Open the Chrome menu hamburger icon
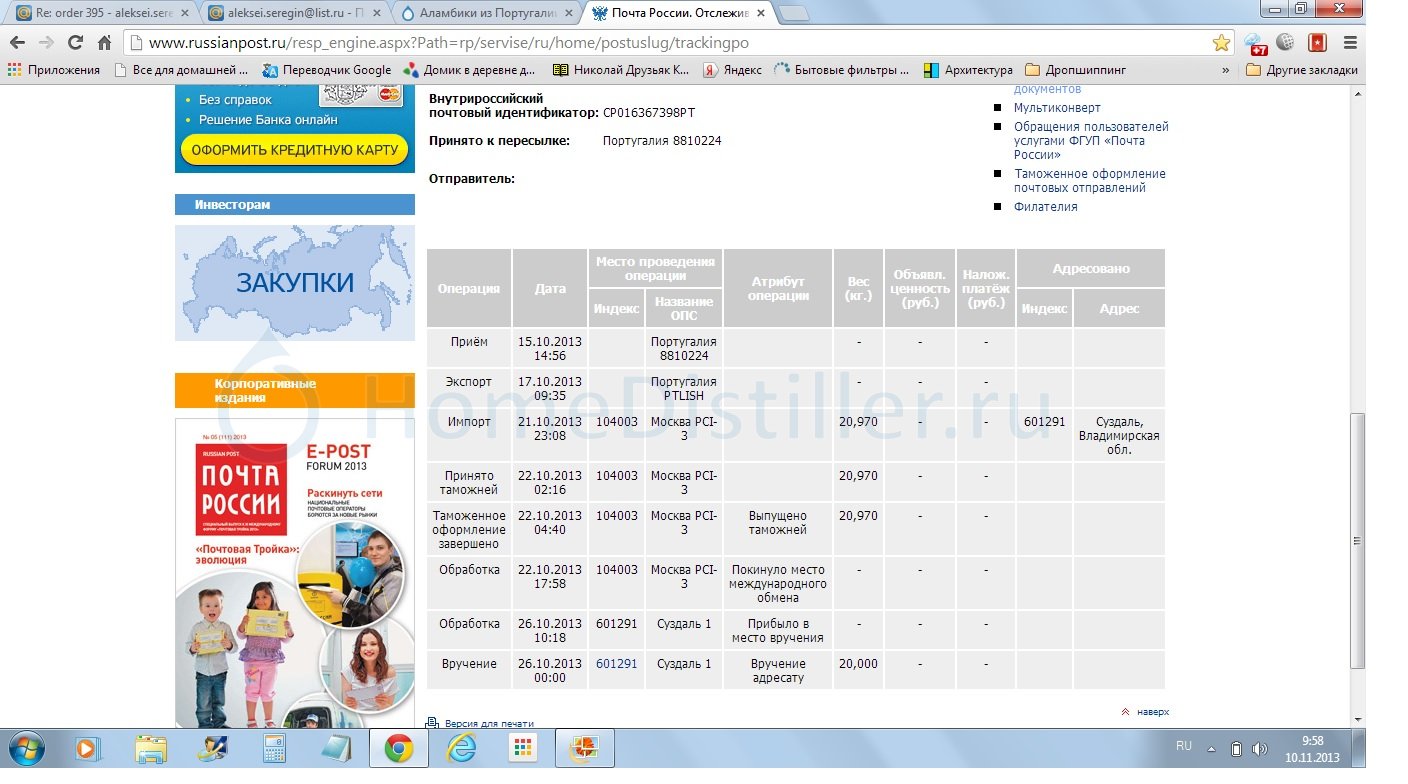This screenshot has height=784, width=1408. [1350, 43]
